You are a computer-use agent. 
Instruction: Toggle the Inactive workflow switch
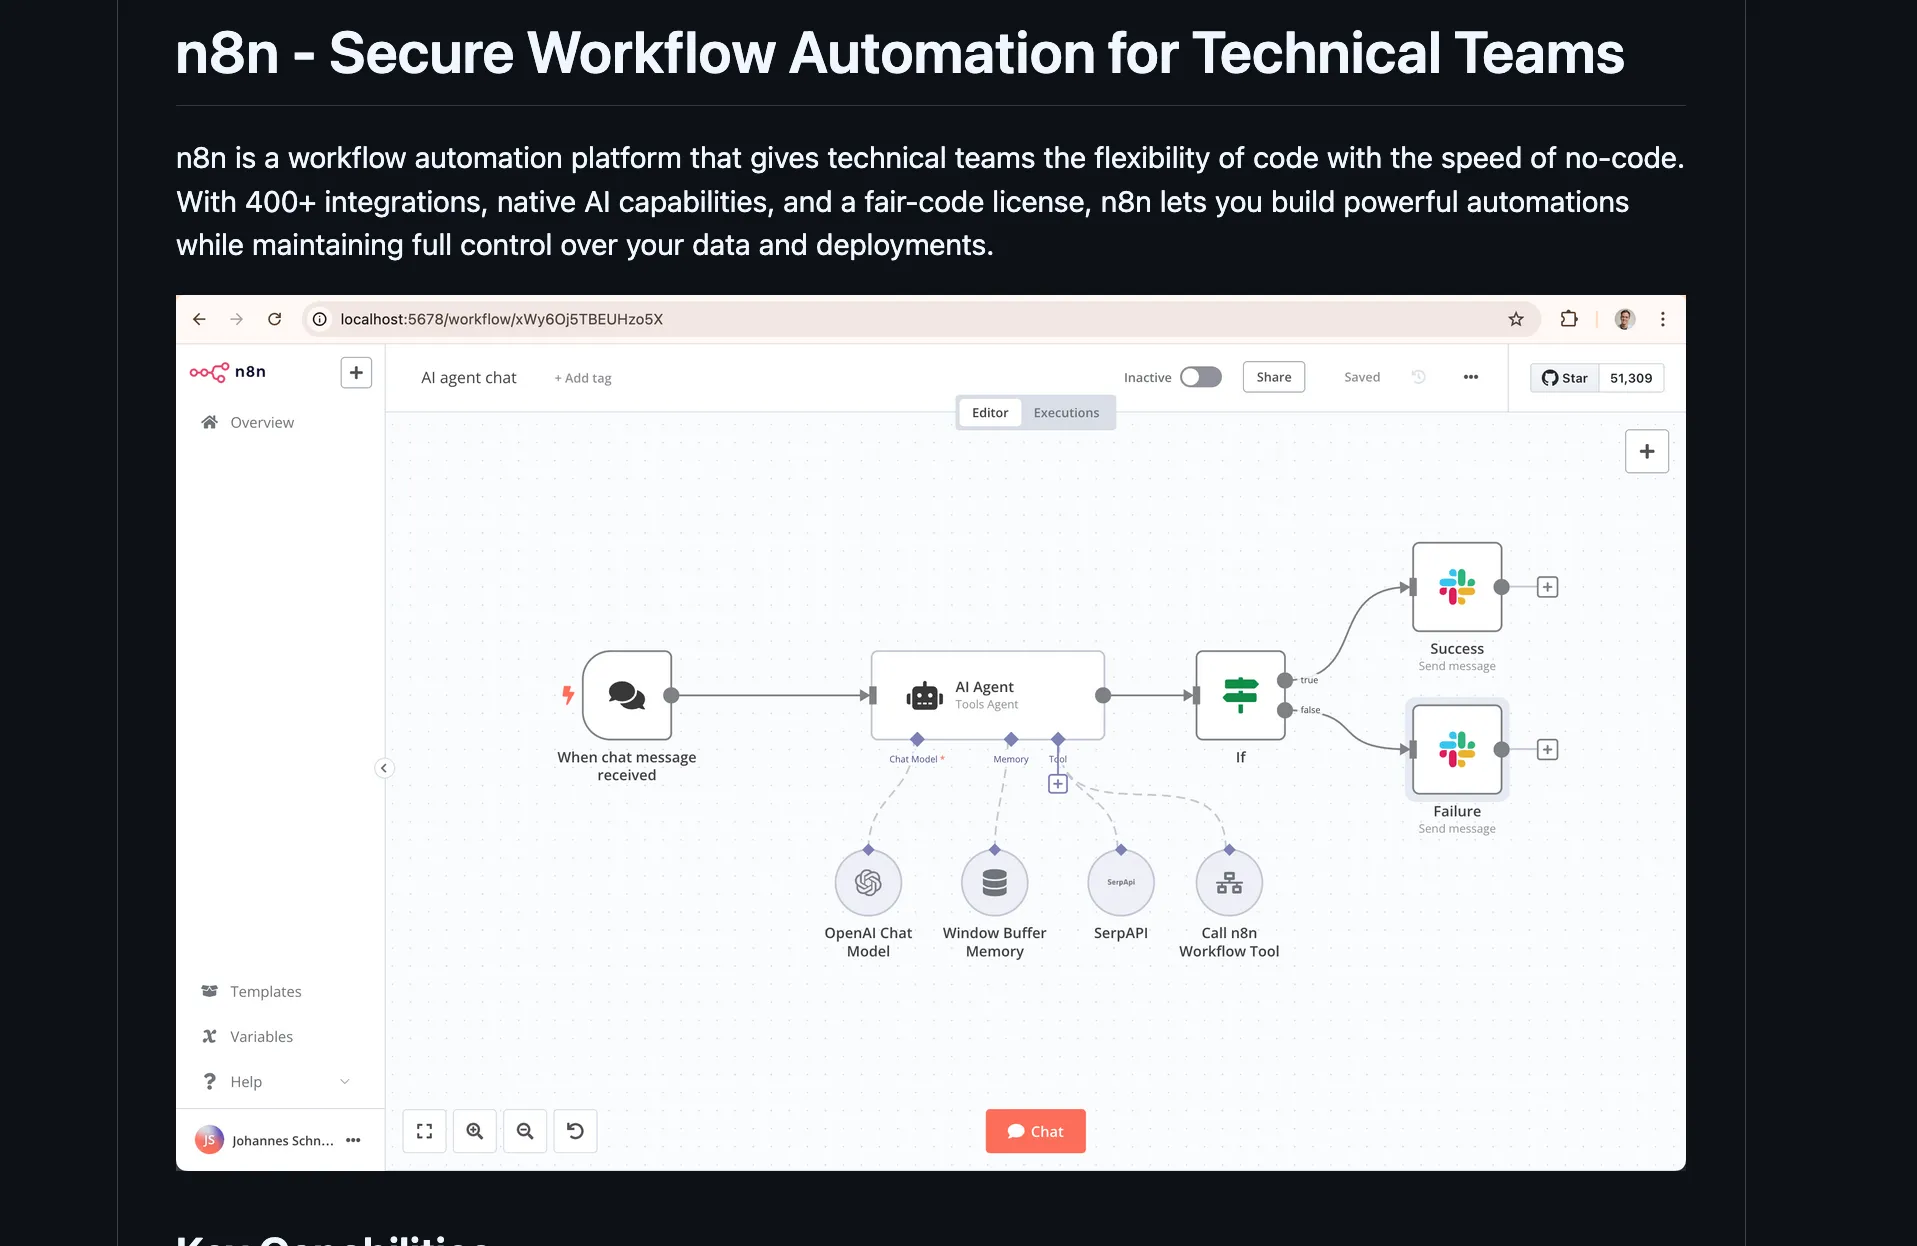click(x=1201, y=377)
